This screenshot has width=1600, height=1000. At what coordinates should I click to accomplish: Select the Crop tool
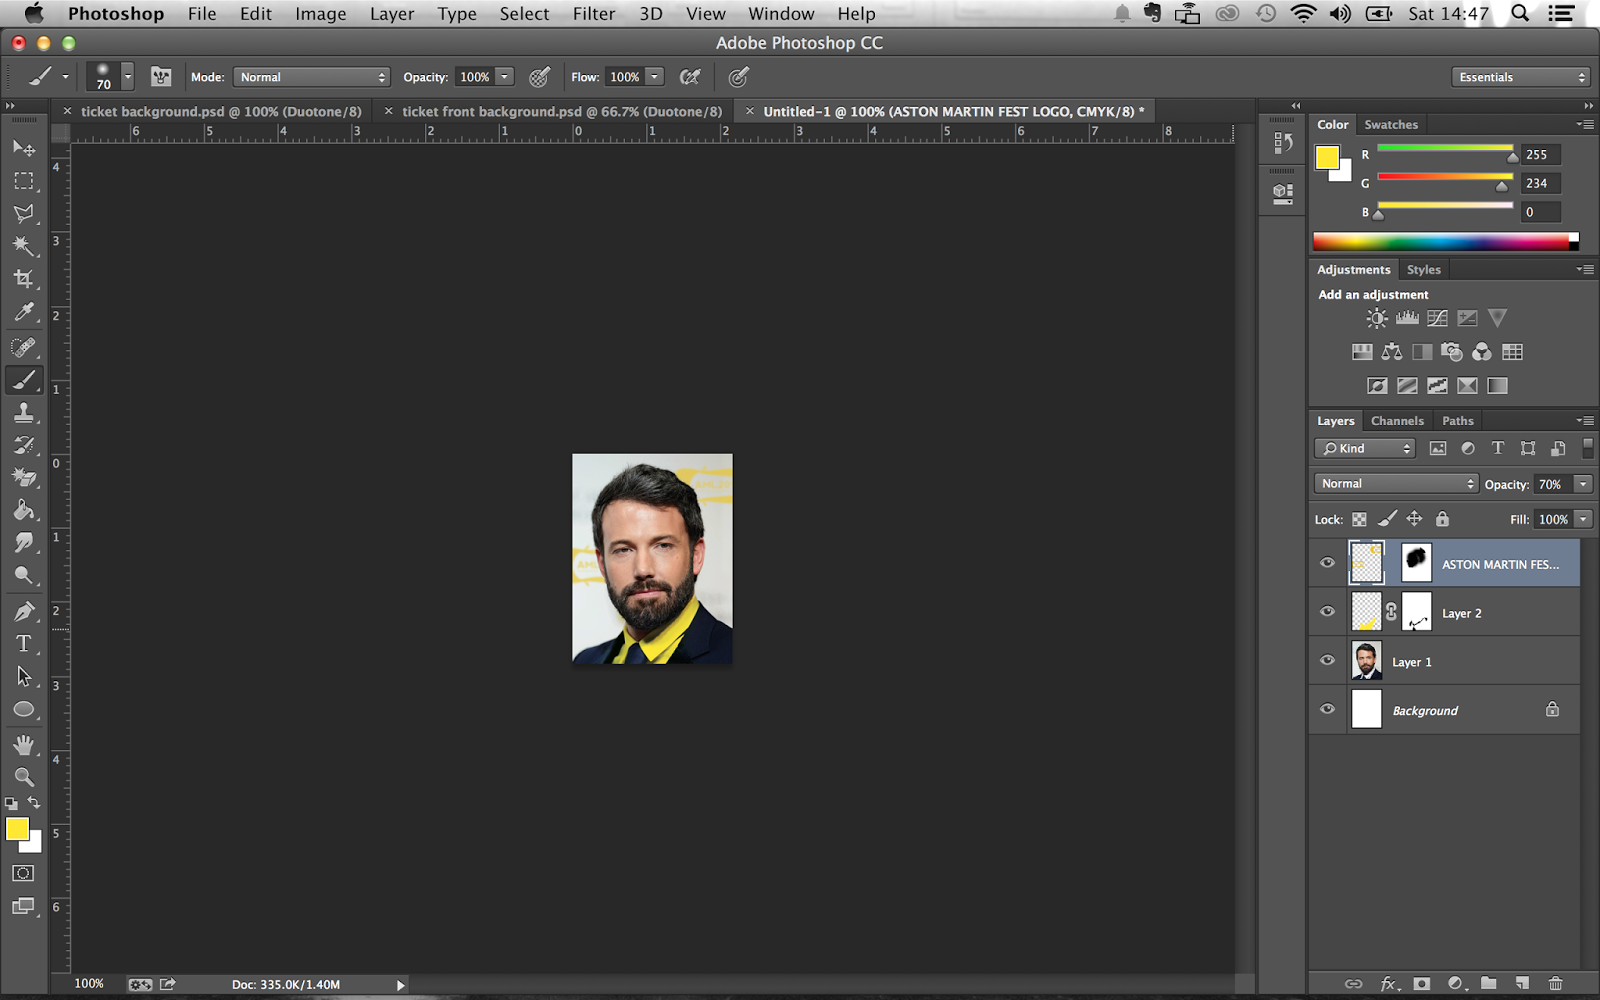point(24,279)
